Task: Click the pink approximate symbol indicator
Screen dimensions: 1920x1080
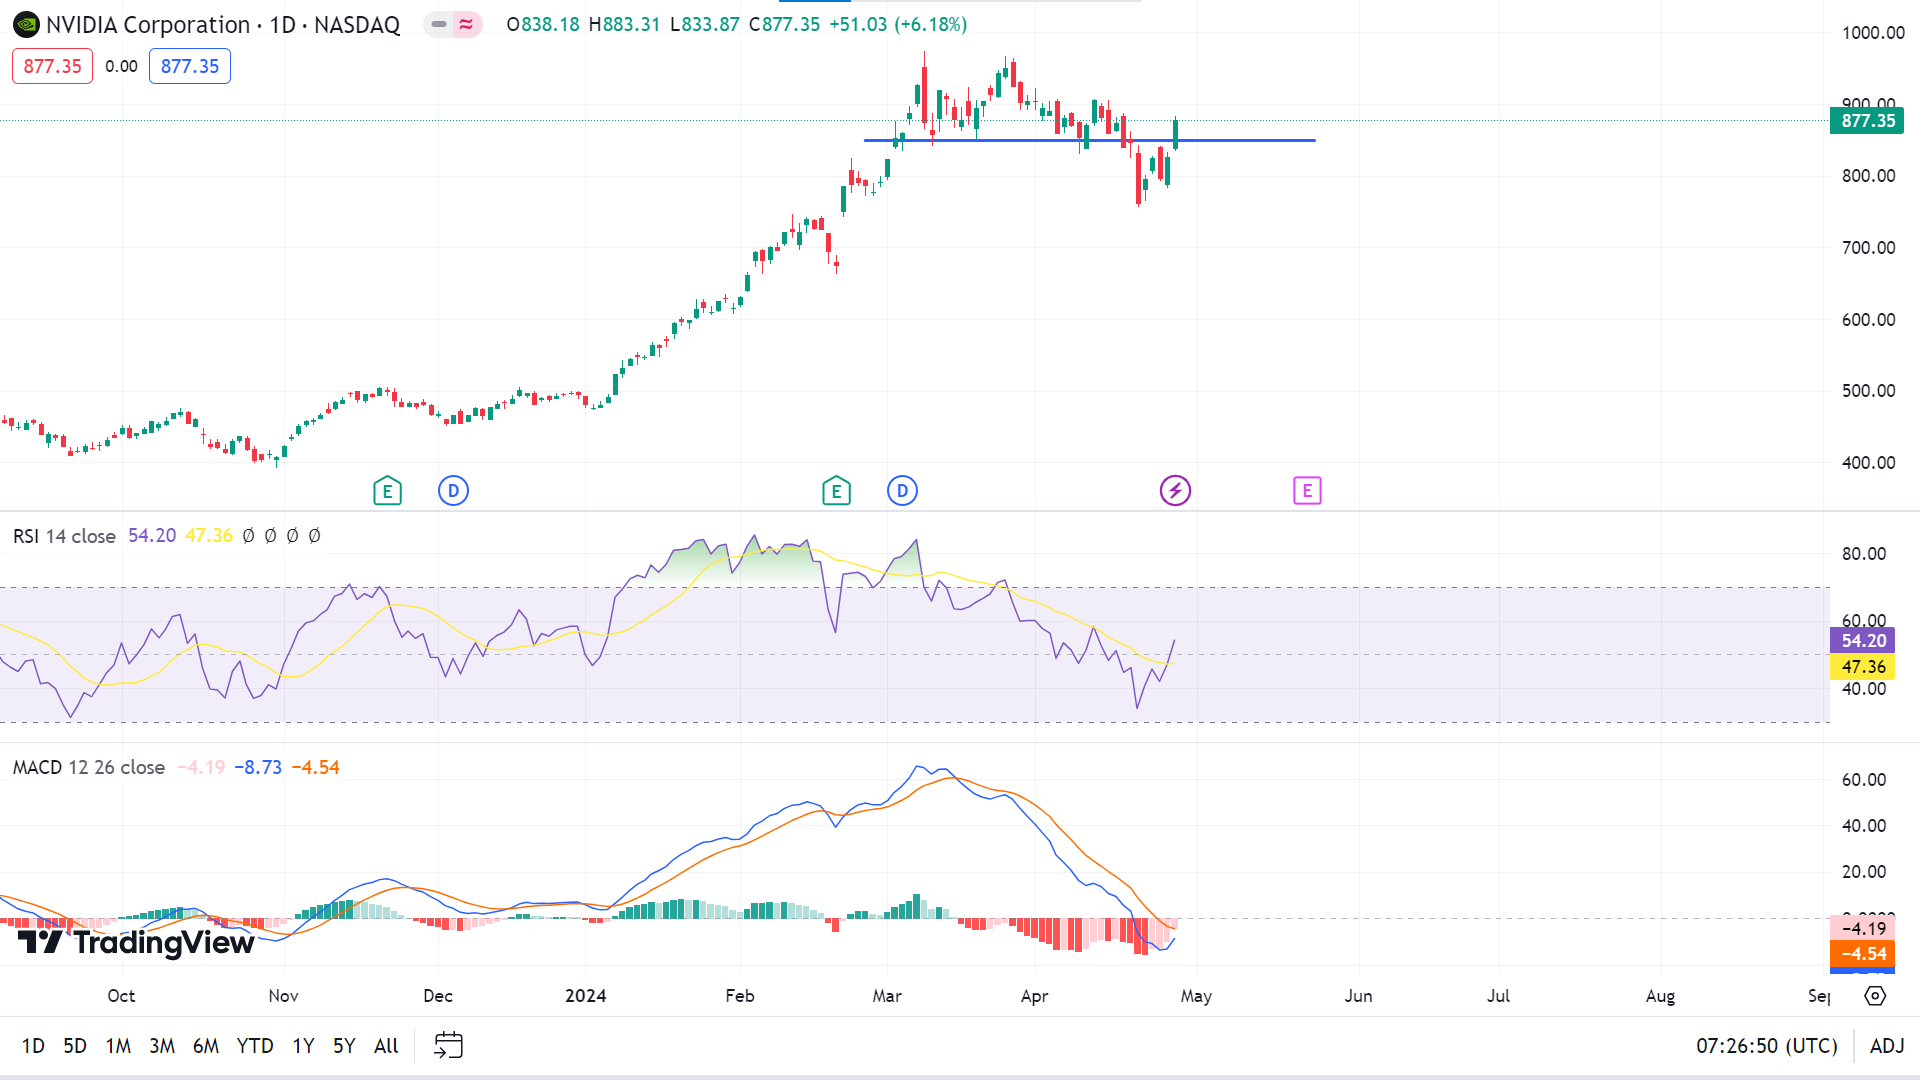Action: click(x=466, y=24)
